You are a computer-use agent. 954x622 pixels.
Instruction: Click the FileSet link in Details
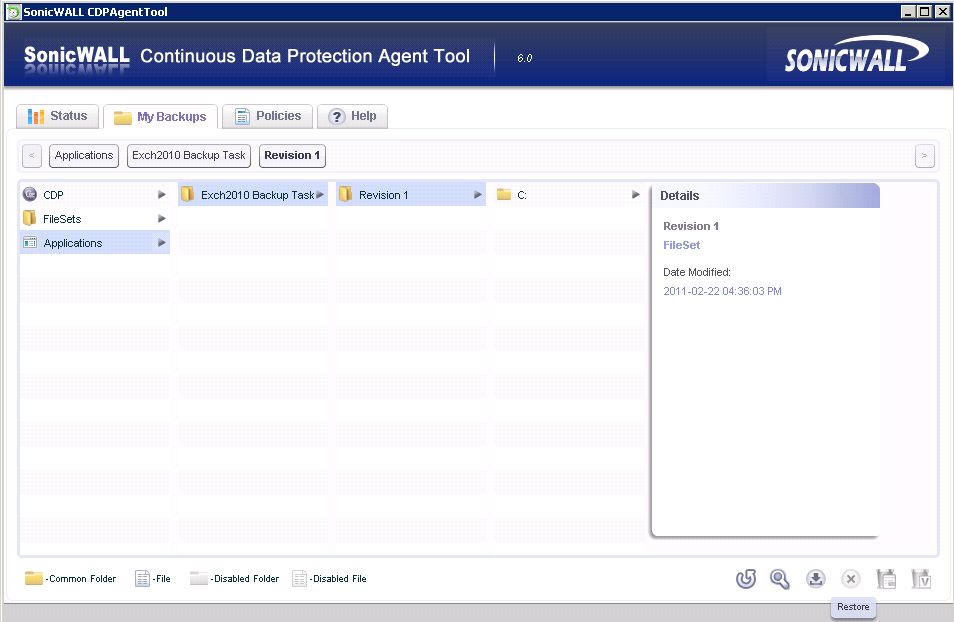pyautogui.click(x=681, y=245)
